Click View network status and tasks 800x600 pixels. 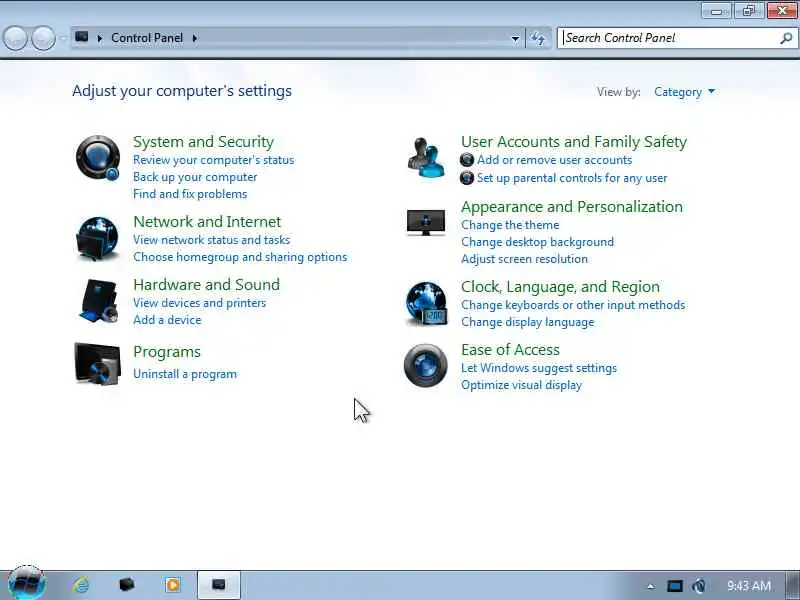[x=211, y=240]
